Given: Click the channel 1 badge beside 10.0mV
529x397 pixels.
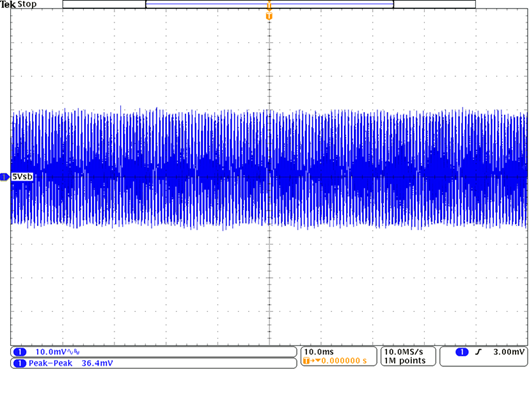Looking at the screenshot, I should click(20, 352).
